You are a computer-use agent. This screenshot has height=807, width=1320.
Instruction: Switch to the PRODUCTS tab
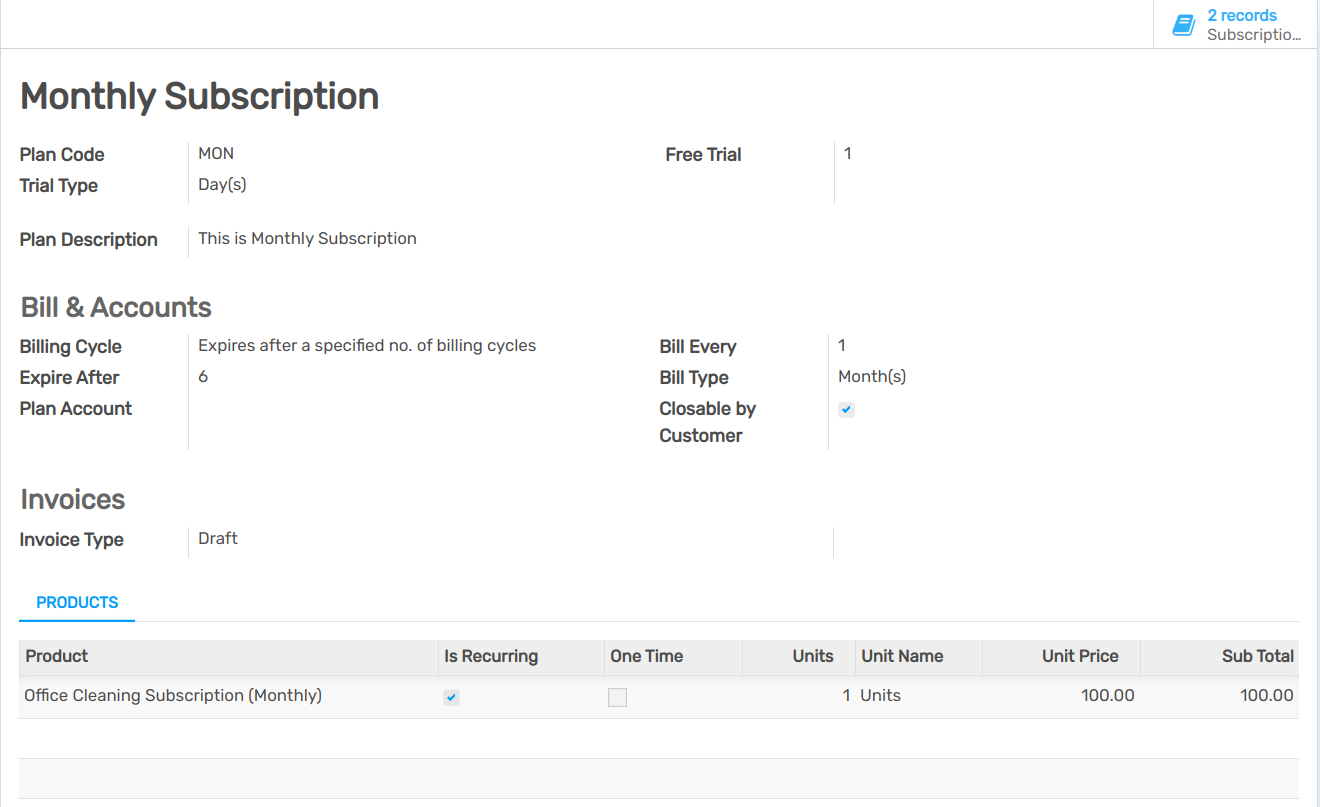coord(76,602)
